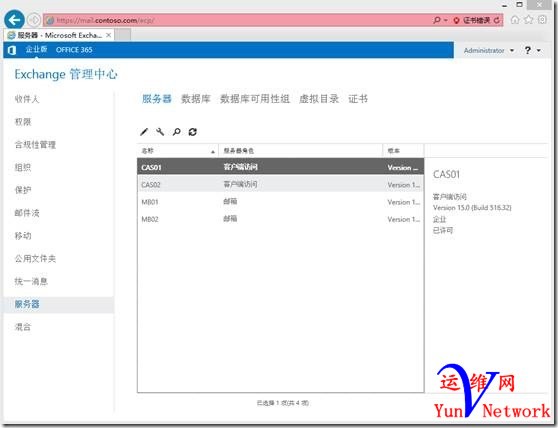Click the browser forward arrow button
Image resolution: width=558 pixels, height=428 pixels.
(34, 20)
